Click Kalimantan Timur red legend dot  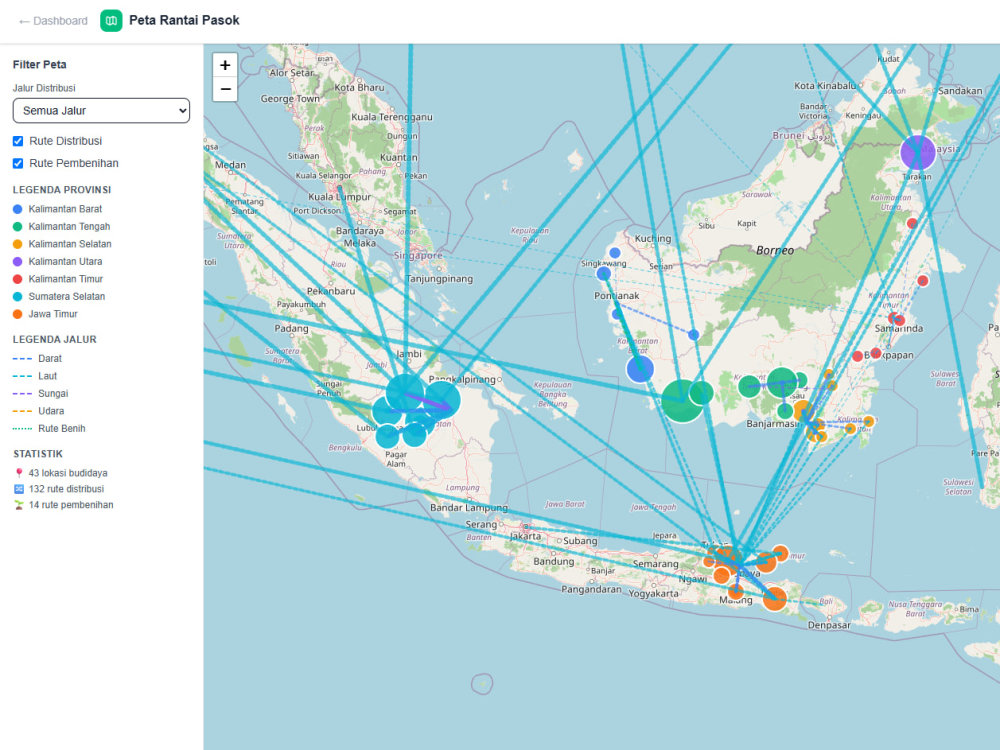pyautogui.click(x=17, y=279)
